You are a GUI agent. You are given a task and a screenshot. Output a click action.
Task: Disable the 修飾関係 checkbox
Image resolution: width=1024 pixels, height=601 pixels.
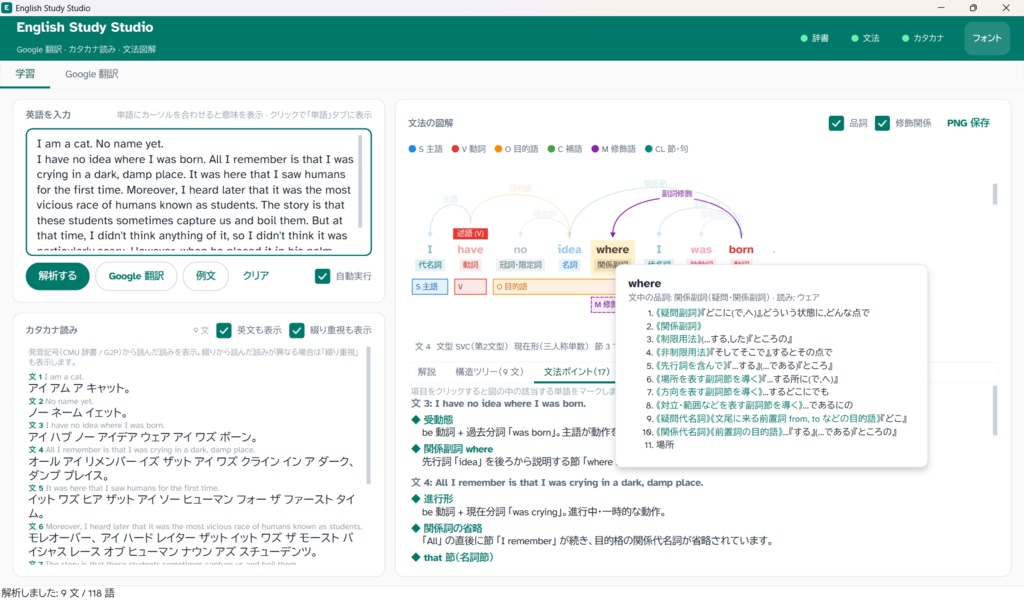pyautogui.click(x=882, y=123)
